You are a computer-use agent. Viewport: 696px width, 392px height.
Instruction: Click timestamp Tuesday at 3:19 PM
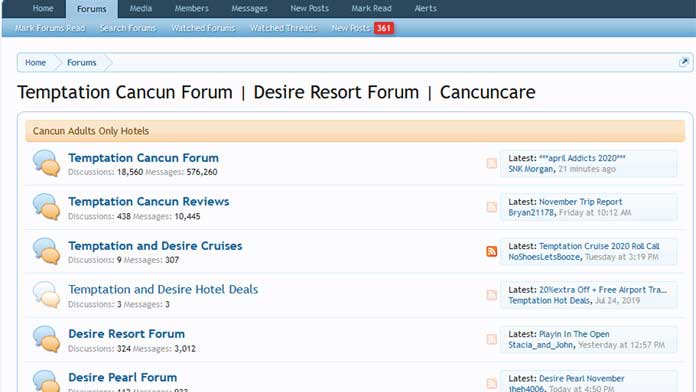pos(622,257)
